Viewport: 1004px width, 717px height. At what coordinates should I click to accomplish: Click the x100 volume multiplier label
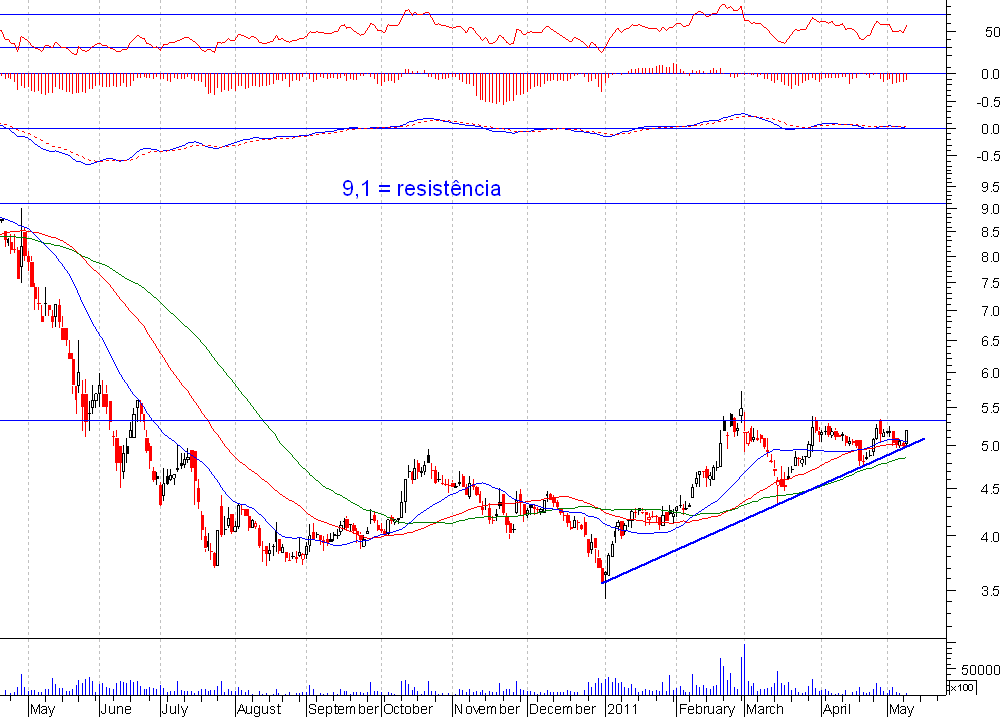(961, 688)
